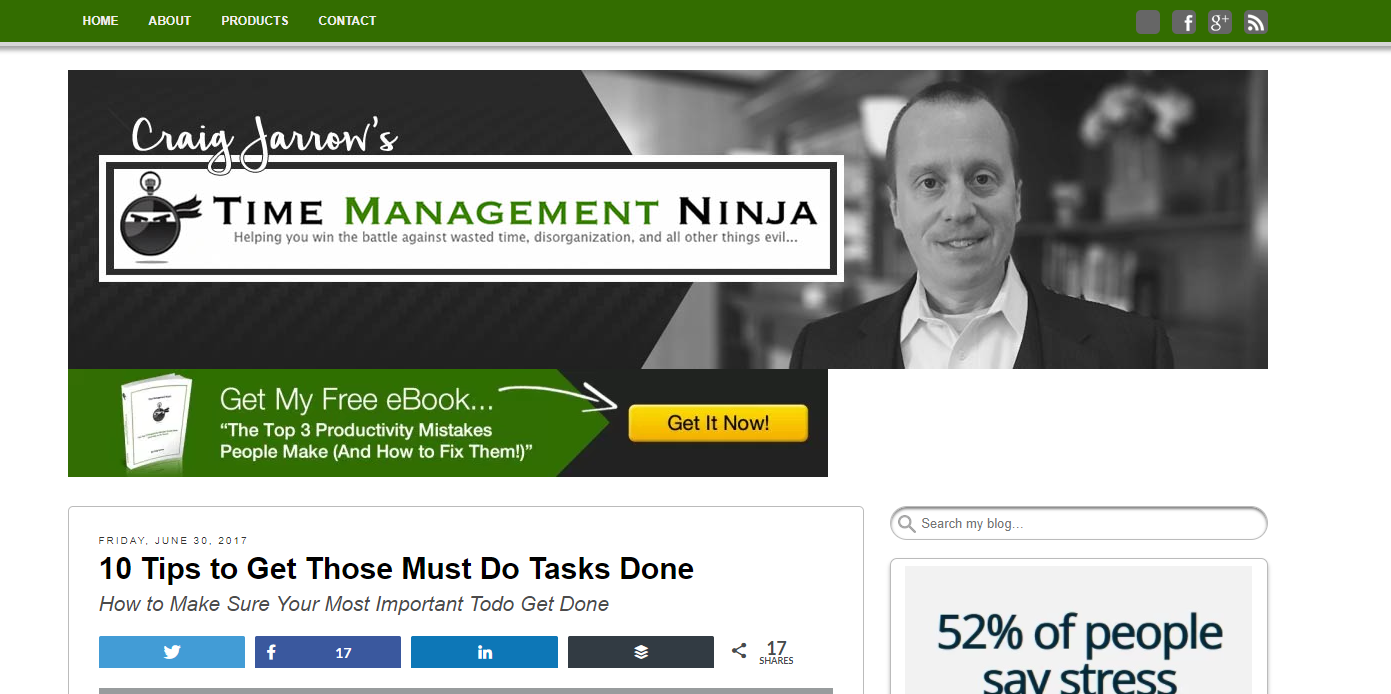Click the Get It Now! button

[x=718, y=423]
